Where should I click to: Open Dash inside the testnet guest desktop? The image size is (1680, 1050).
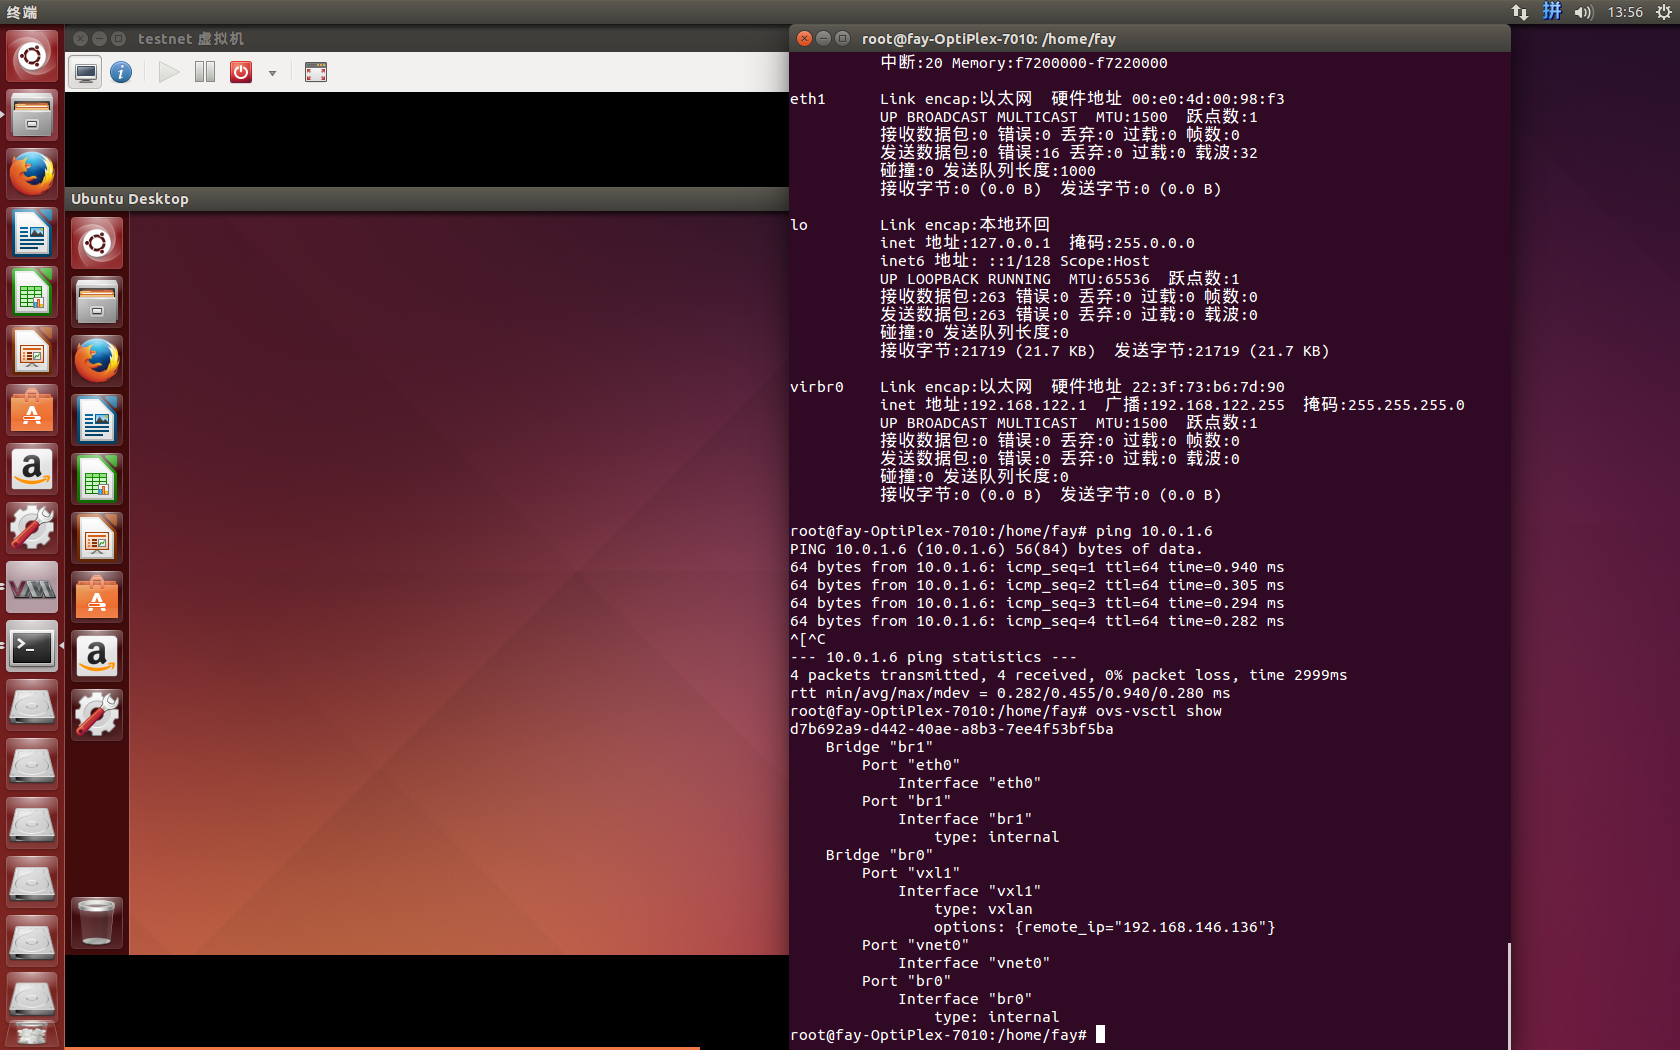97,243
